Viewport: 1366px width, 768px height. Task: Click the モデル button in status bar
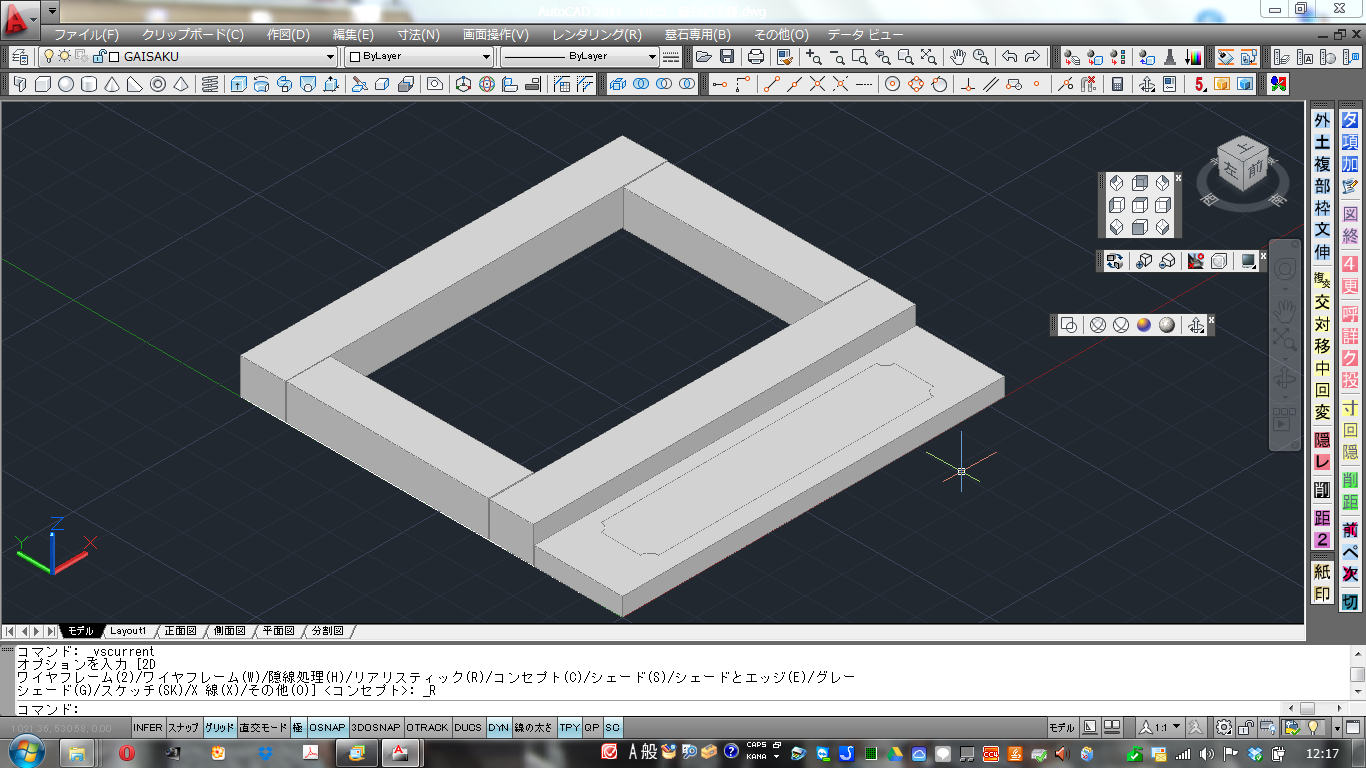pos(1062,728)
